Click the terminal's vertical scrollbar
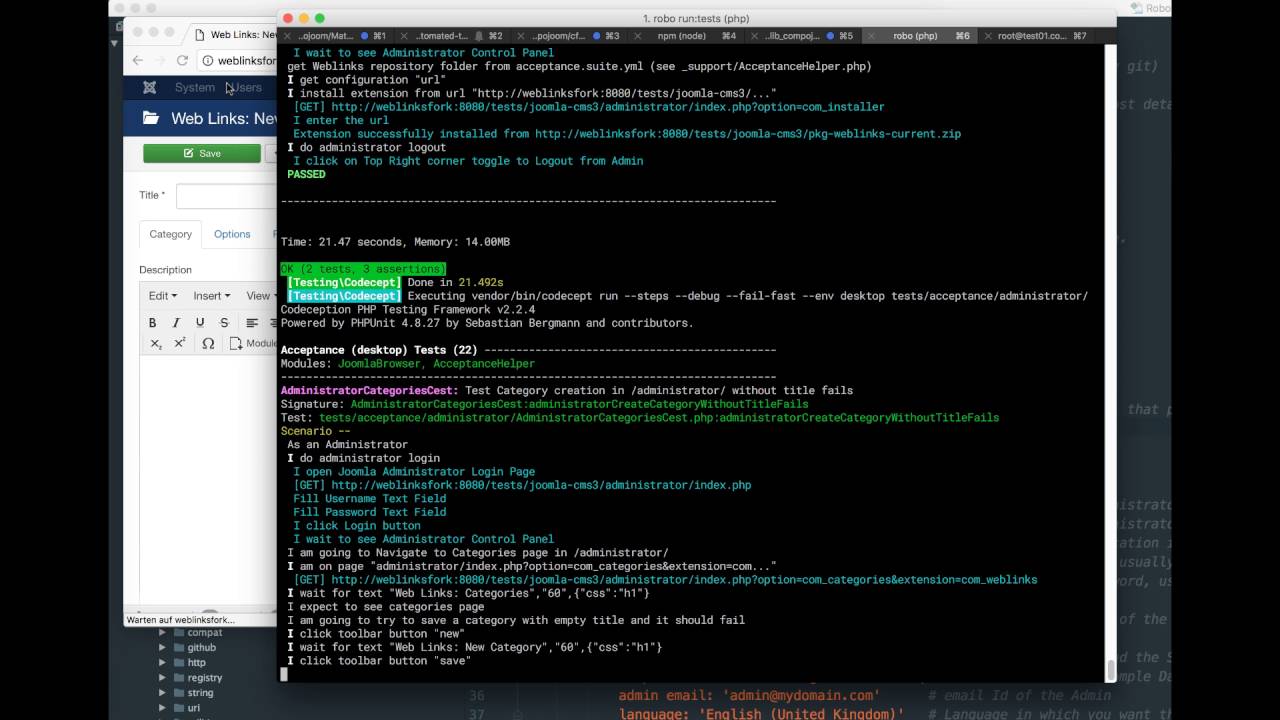This screenshot has height=720, width=1280. click(1110, 668)
